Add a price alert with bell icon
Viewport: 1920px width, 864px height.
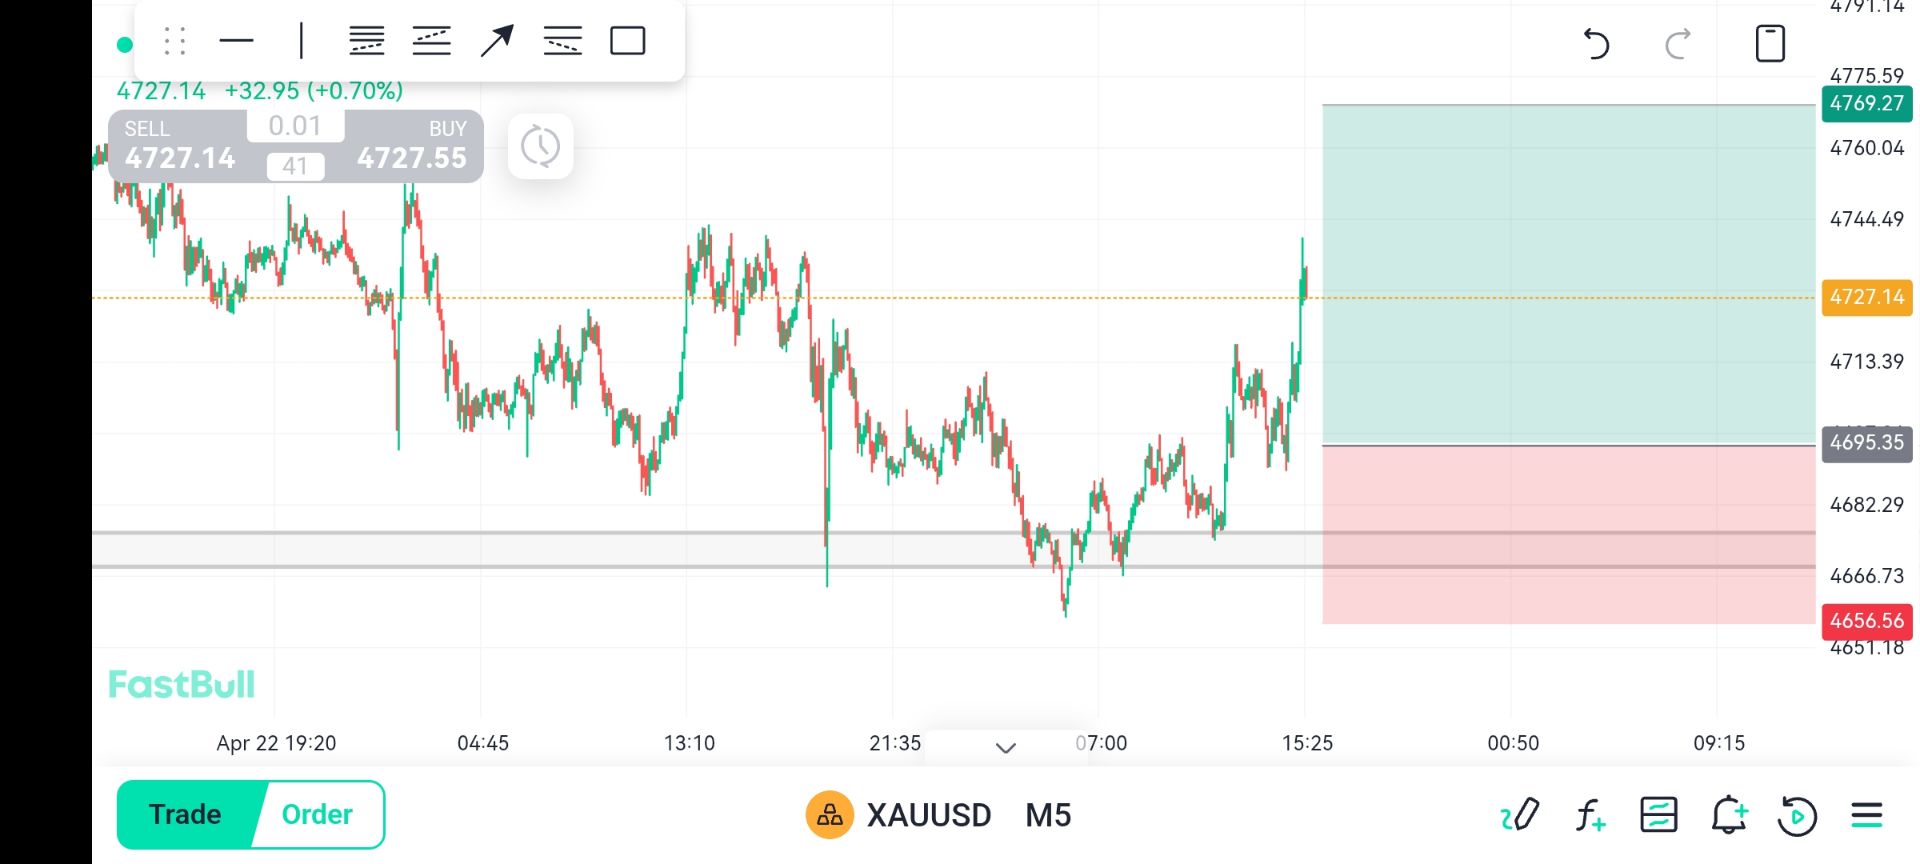tap(1728, 815)
